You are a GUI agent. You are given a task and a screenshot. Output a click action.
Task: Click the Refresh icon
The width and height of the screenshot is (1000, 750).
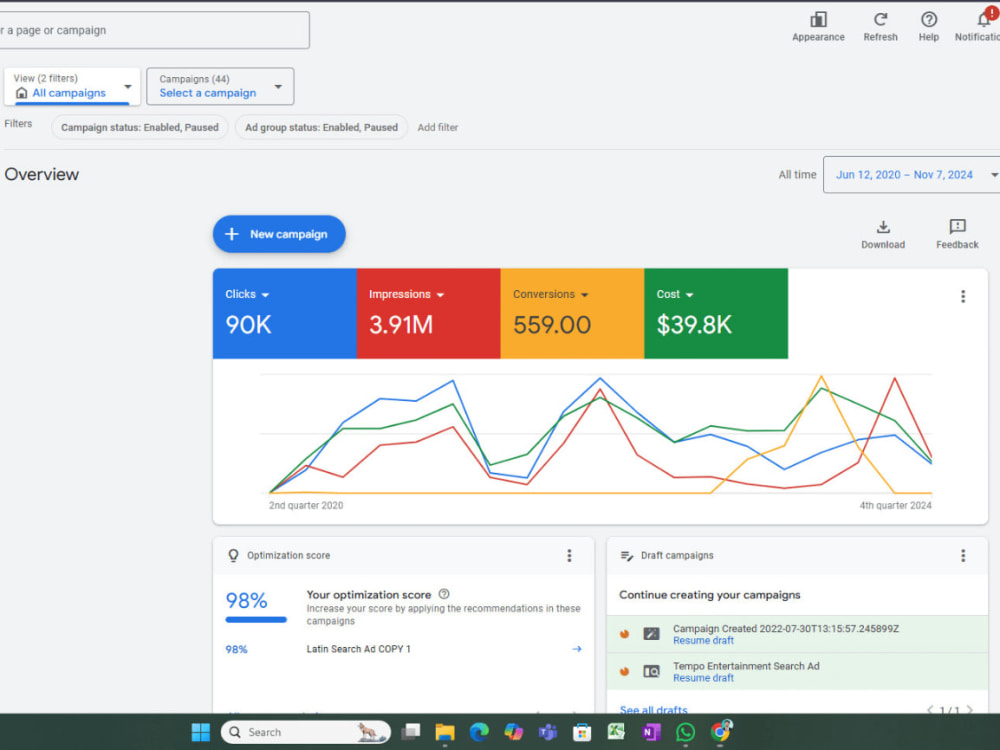(x=880, y=20)
